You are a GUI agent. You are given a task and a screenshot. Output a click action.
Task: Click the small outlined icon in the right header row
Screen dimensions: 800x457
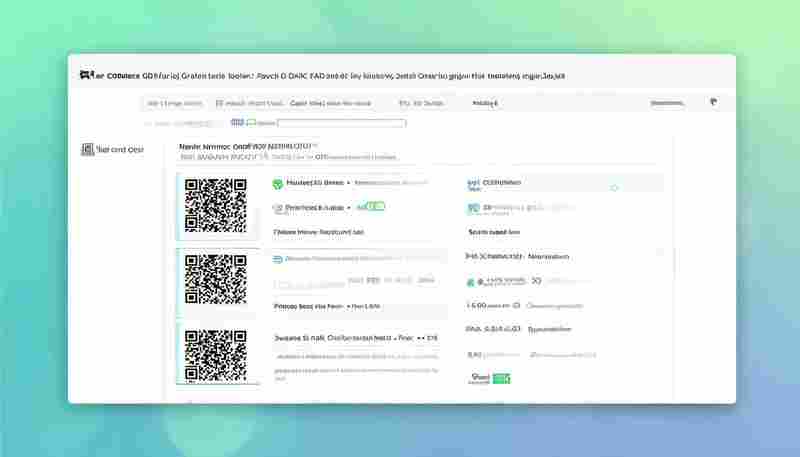click(x=614, y=188)
